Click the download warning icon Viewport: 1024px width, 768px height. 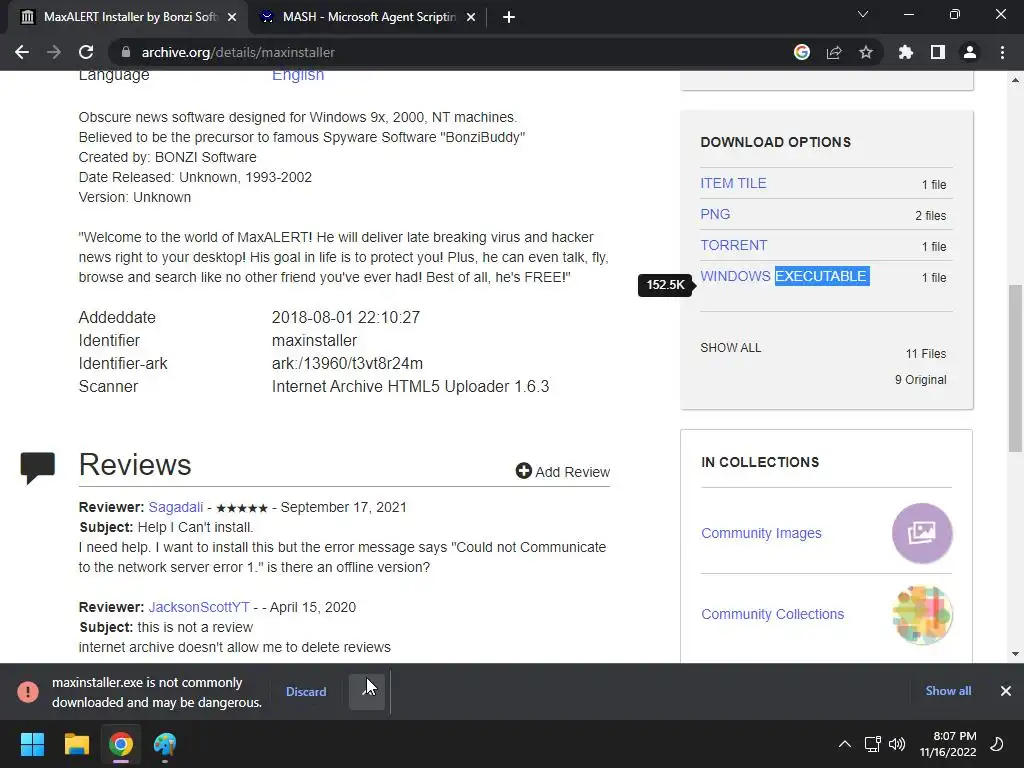(28, 692)
